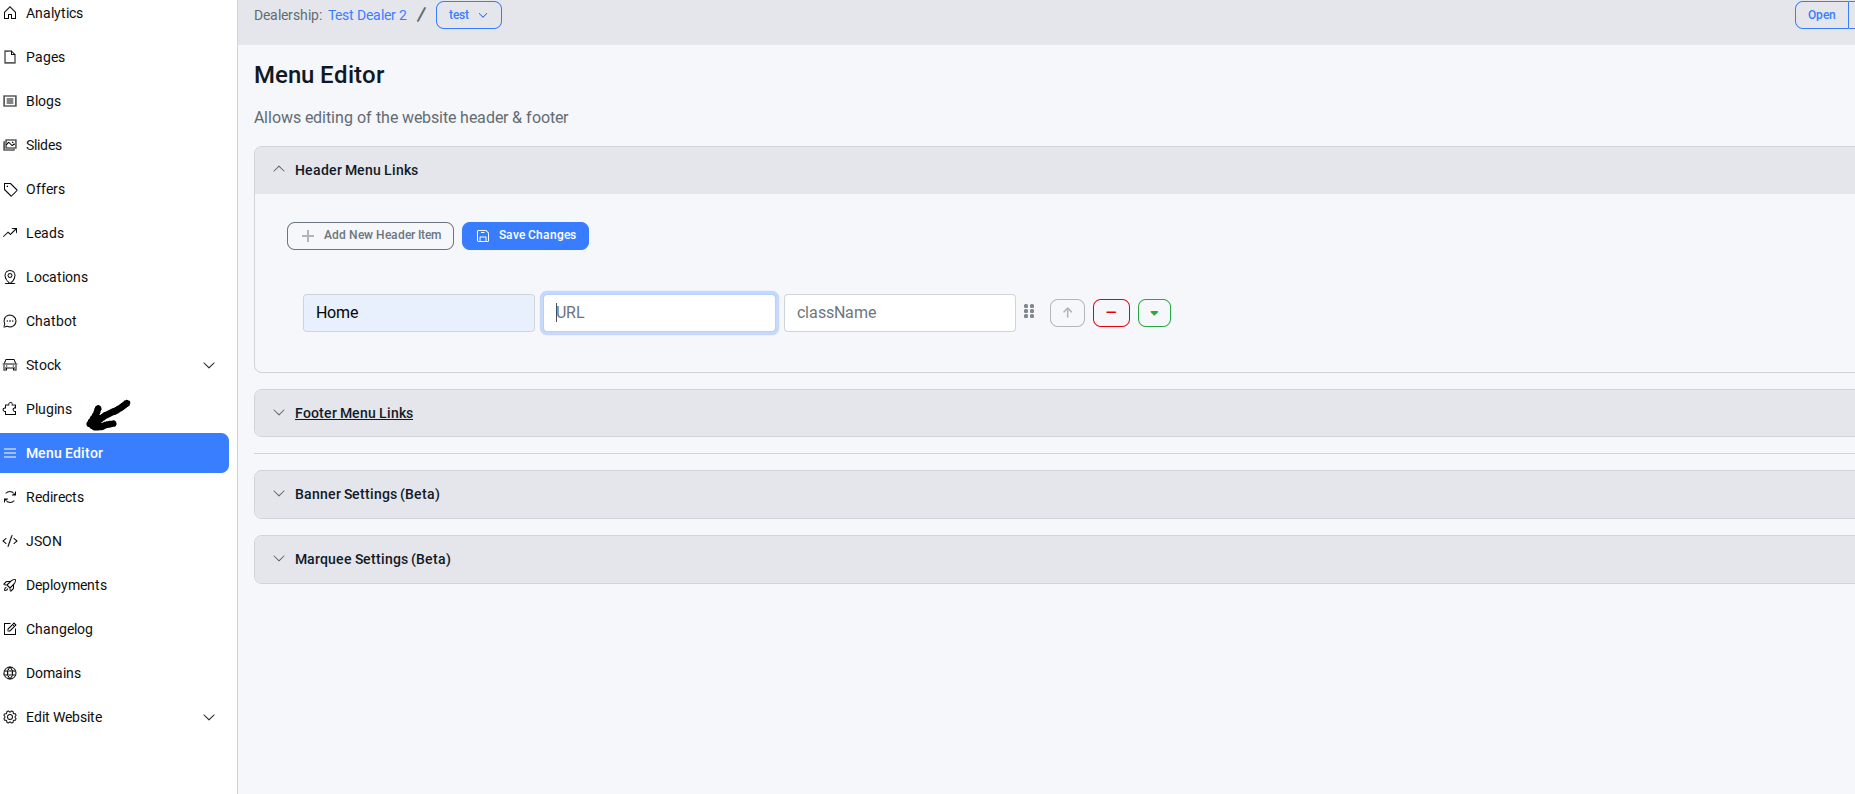
Task: Remove Home item with red minus
Action: [1111, 313]
